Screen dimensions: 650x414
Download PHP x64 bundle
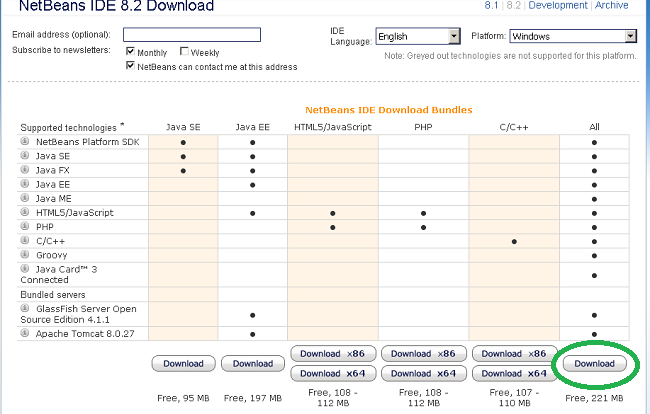(x=423, y=373)
